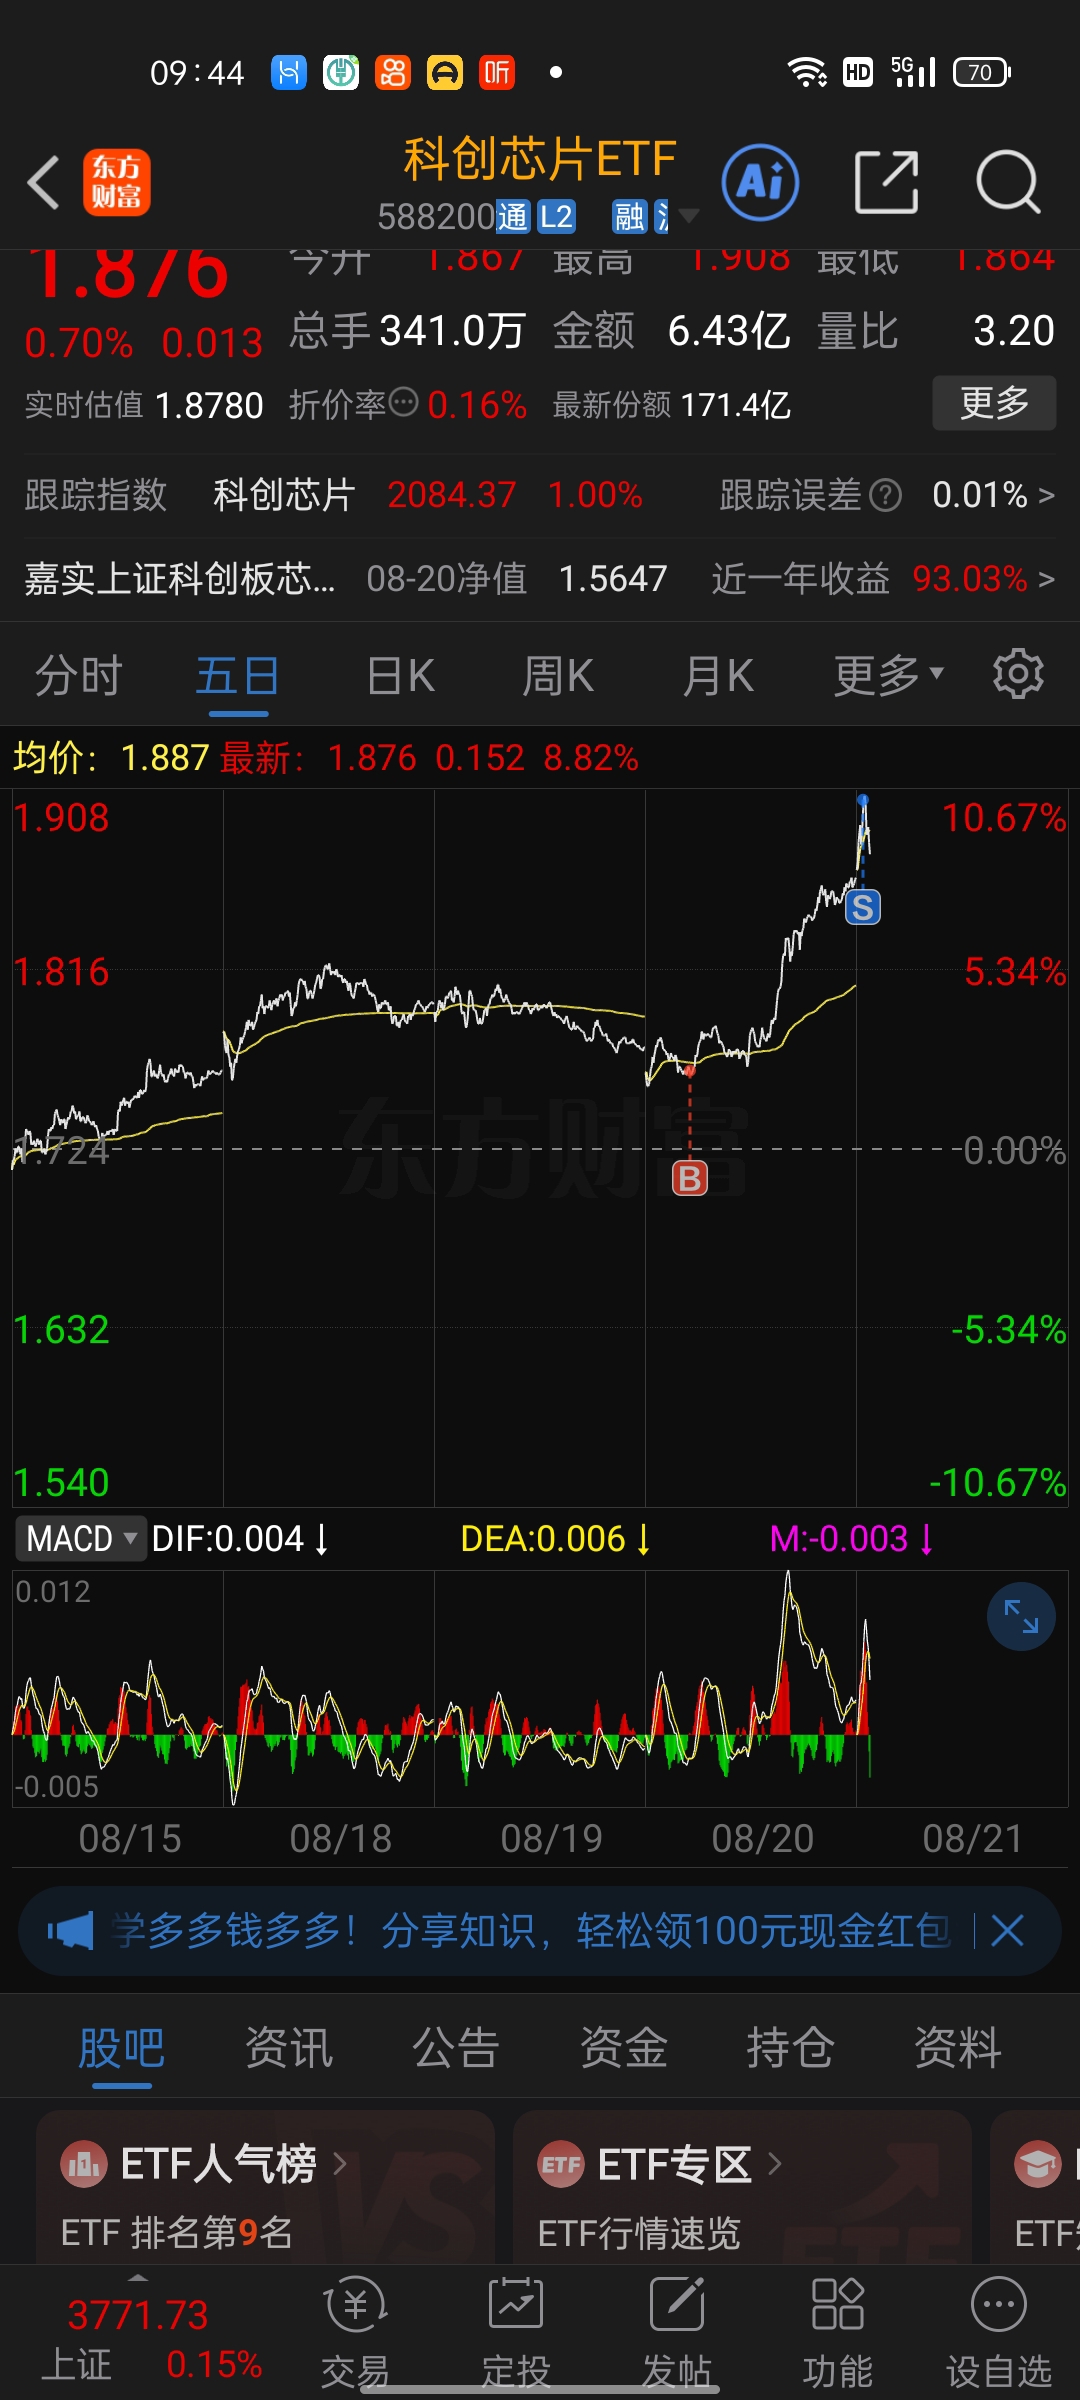Viewport: 1080px width, 2400px height.
Task: Tap 实时估值 1.8780 value
Action: (209, 405)
